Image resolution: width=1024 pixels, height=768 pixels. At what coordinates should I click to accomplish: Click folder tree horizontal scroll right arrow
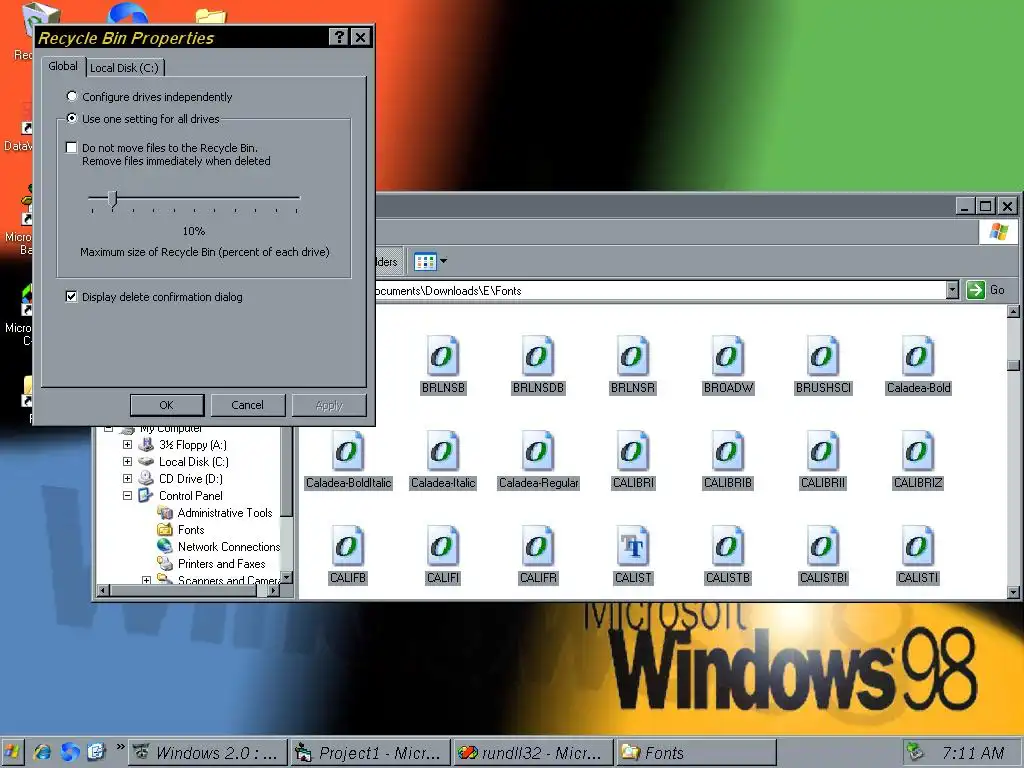click(x=274, y=590)
